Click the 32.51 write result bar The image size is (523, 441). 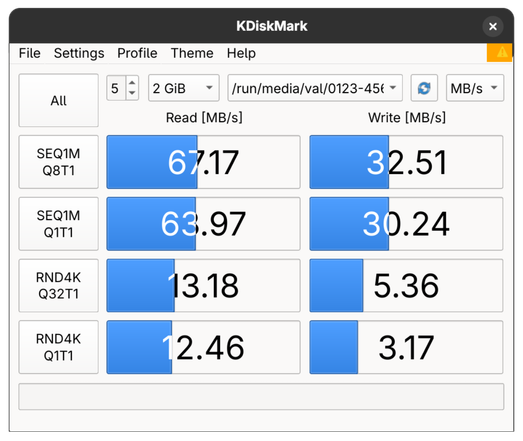pyautogui.click(x=406, y=162)
